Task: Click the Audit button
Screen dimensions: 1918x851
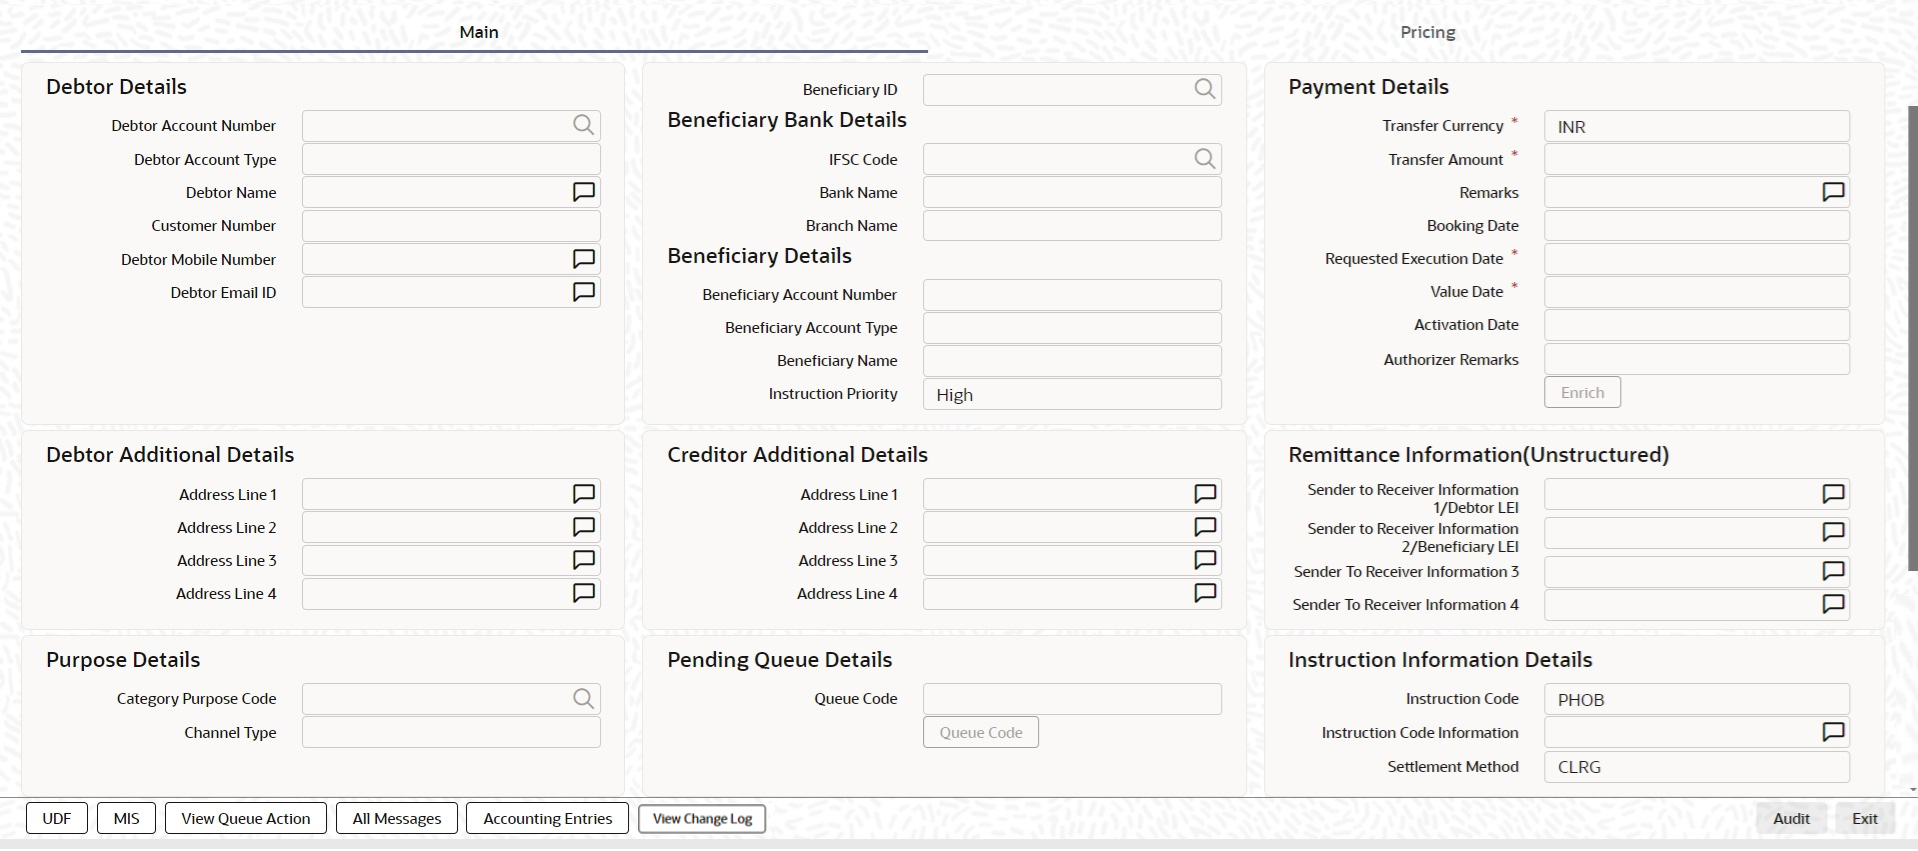Action: click(1791, 818)
